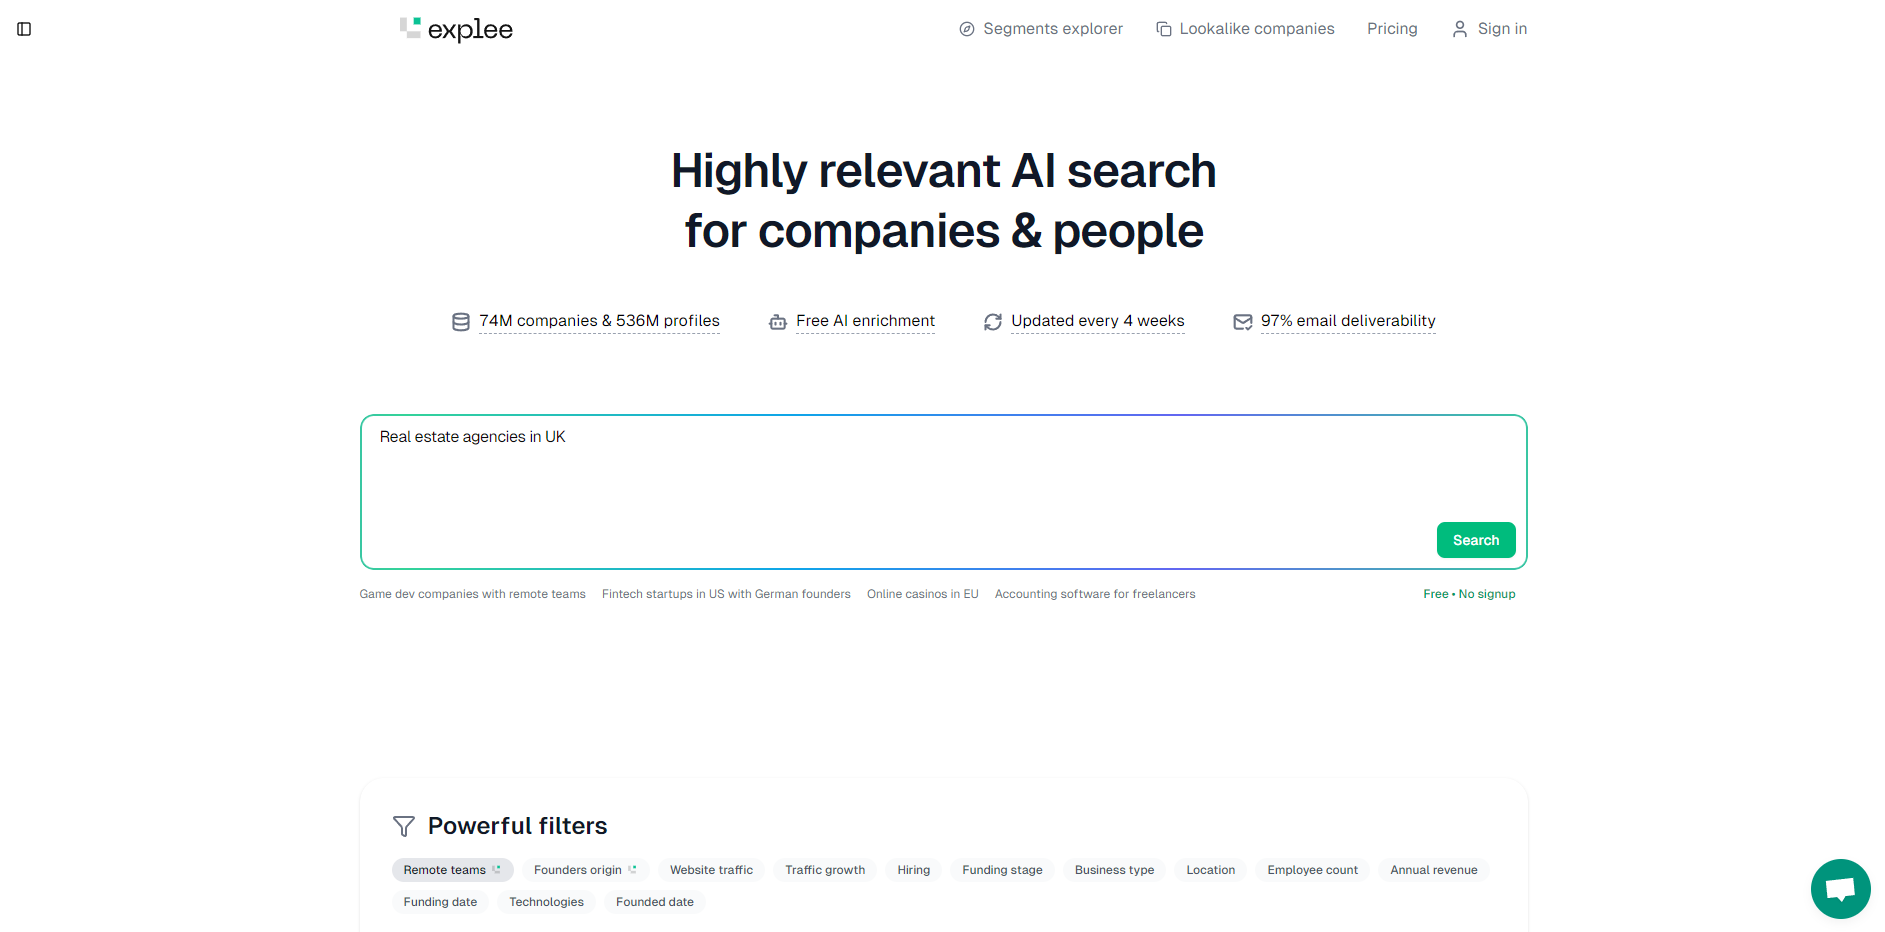Click the robot icon for AI enrichment

pos(777,322)
